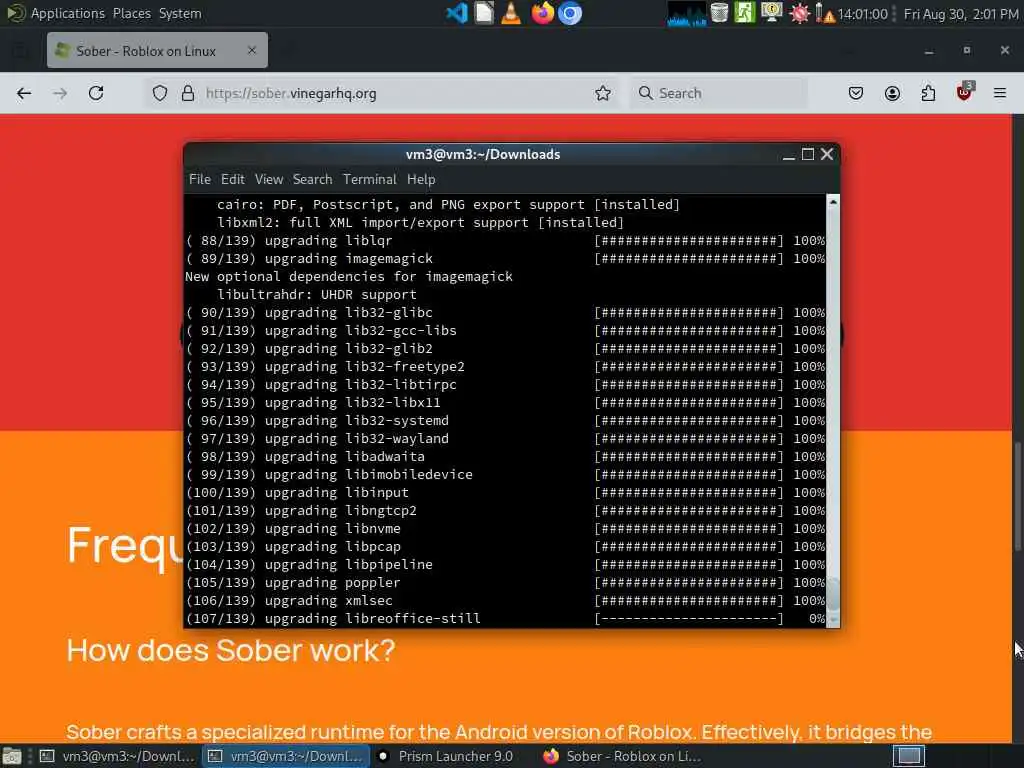Open the System menu
The image size is (1024, 768).
[180, 13]
